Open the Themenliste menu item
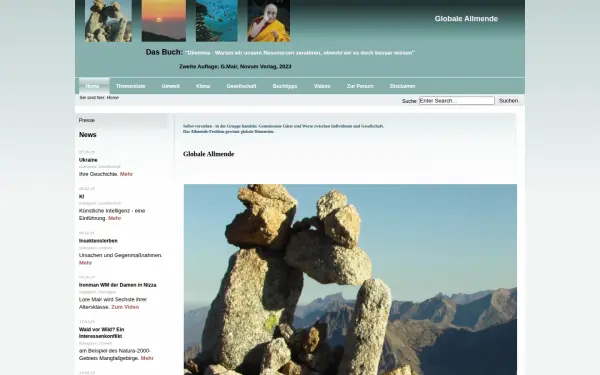This screenshot has width=600, height=375. click(130, 86)
